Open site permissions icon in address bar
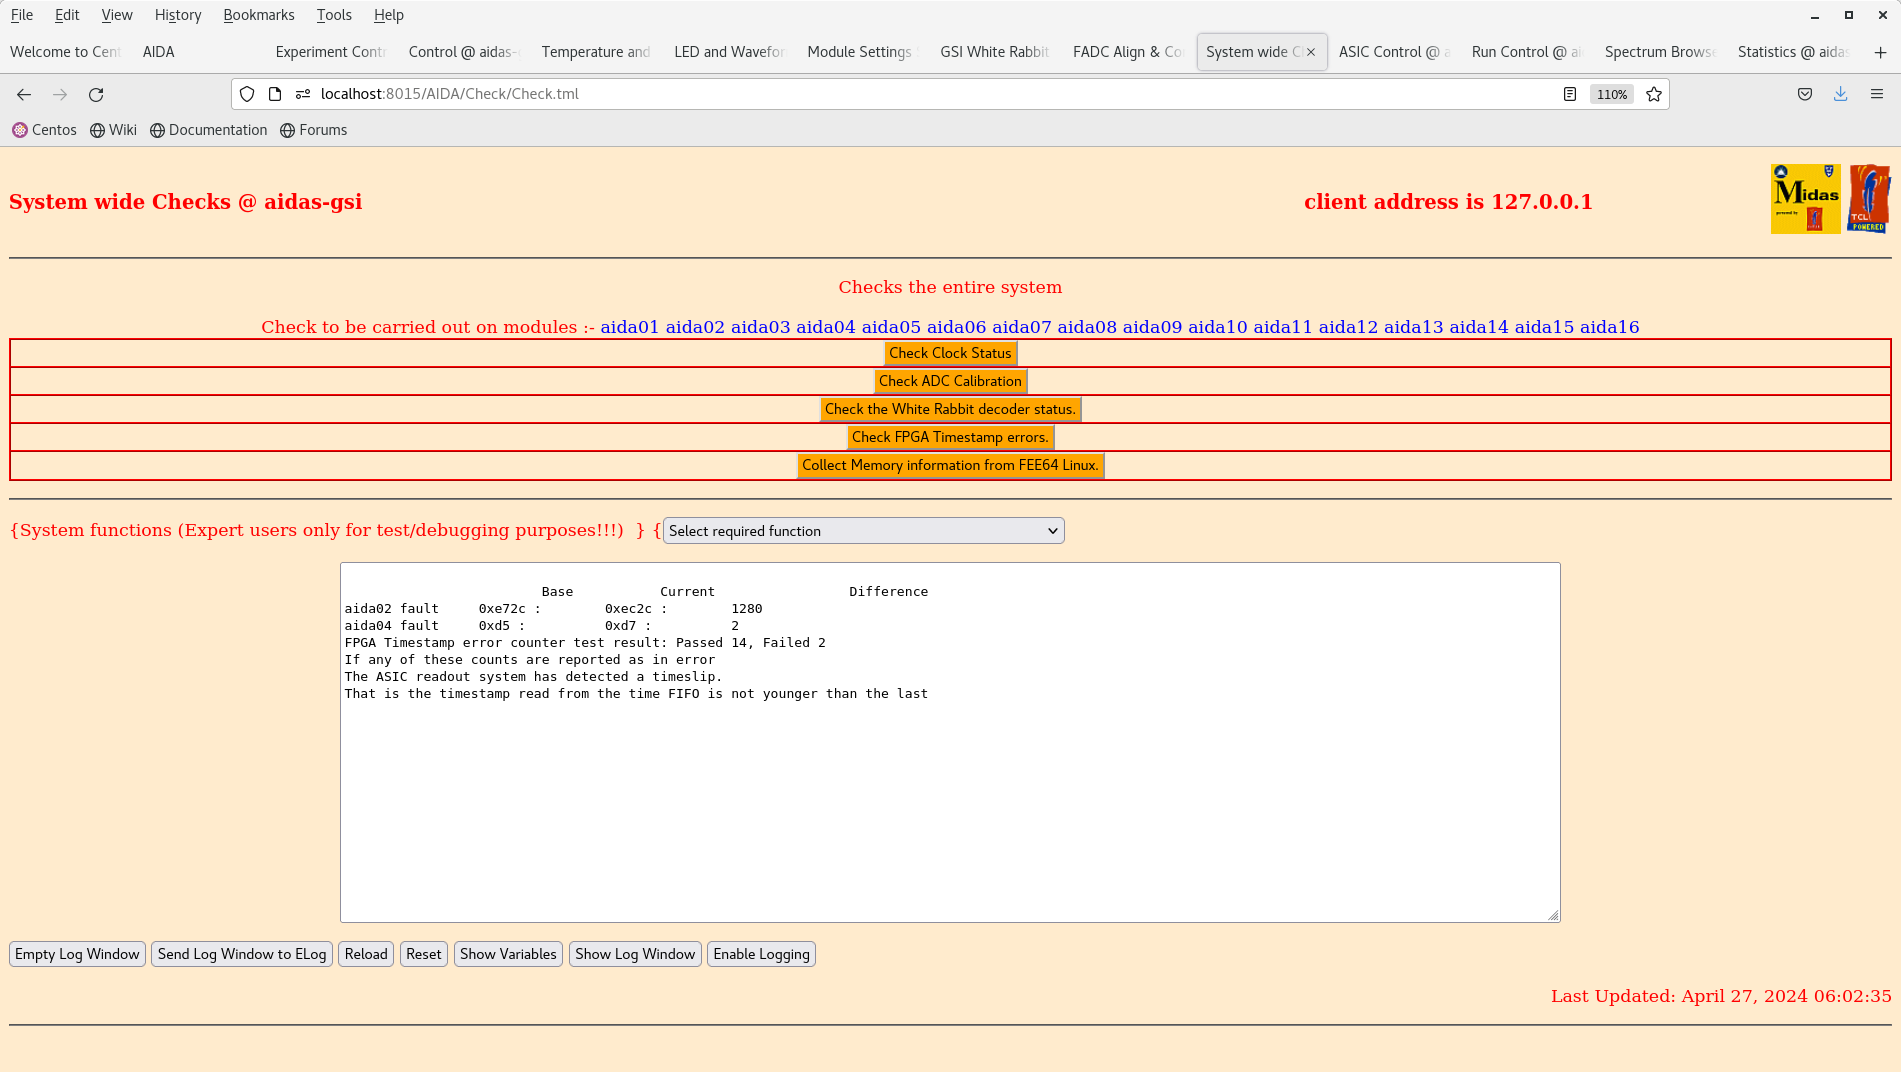 [303, 94]
